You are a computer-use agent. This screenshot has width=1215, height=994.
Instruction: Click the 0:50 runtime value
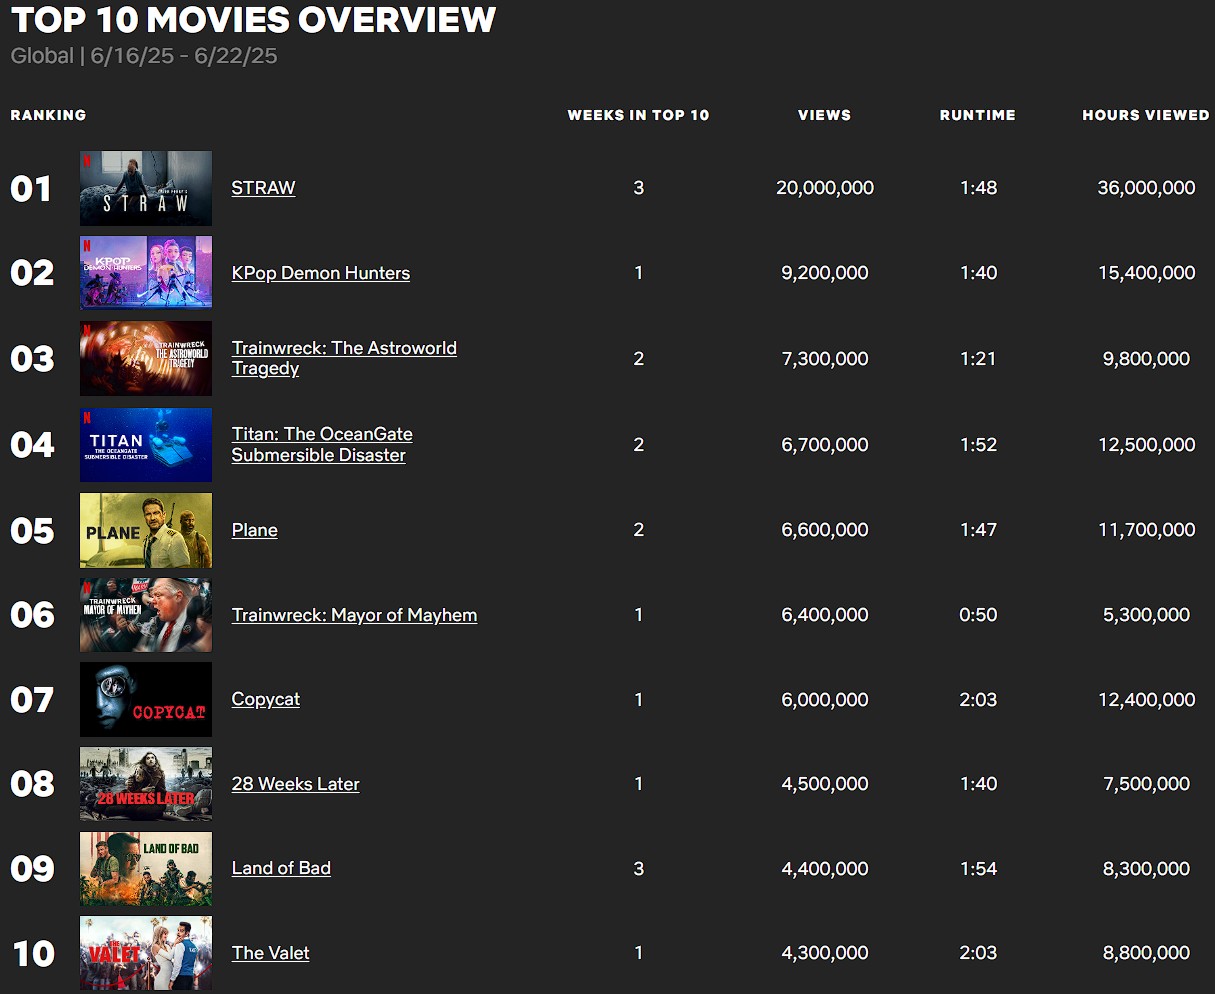(978, 615)
